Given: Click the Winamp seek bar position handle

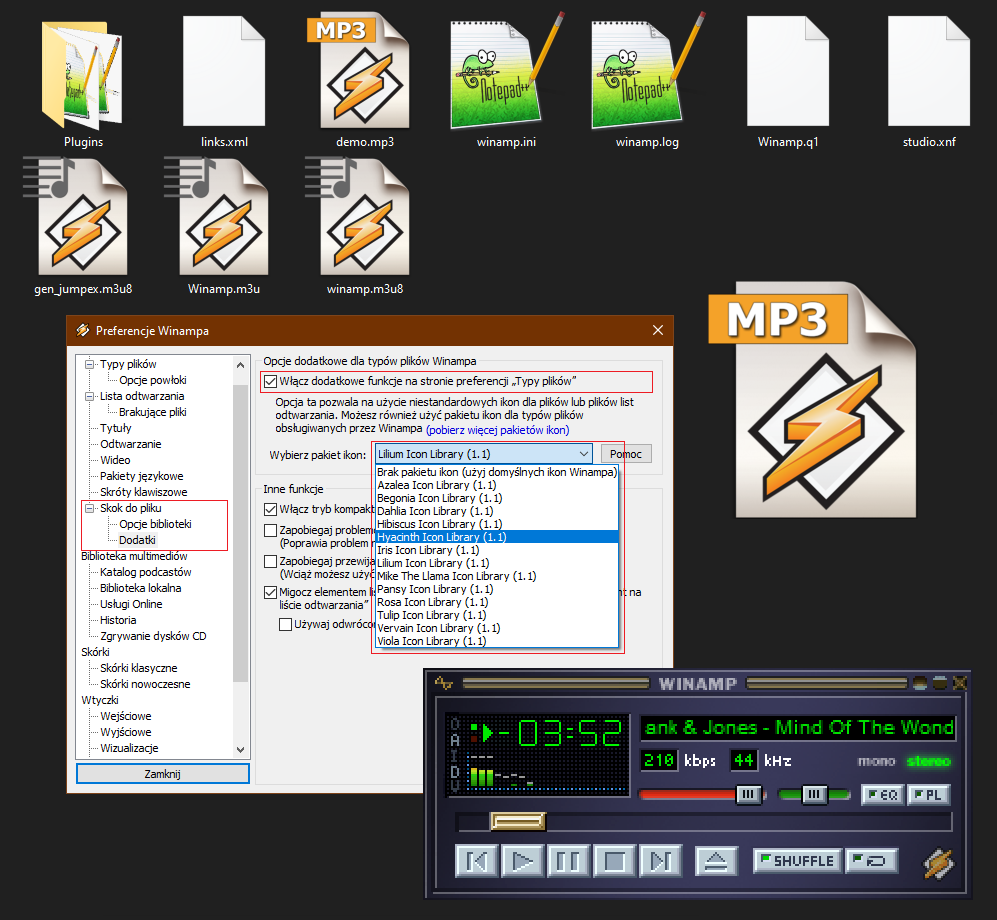Looking at the screenshot, I should (x=518, y=821).
